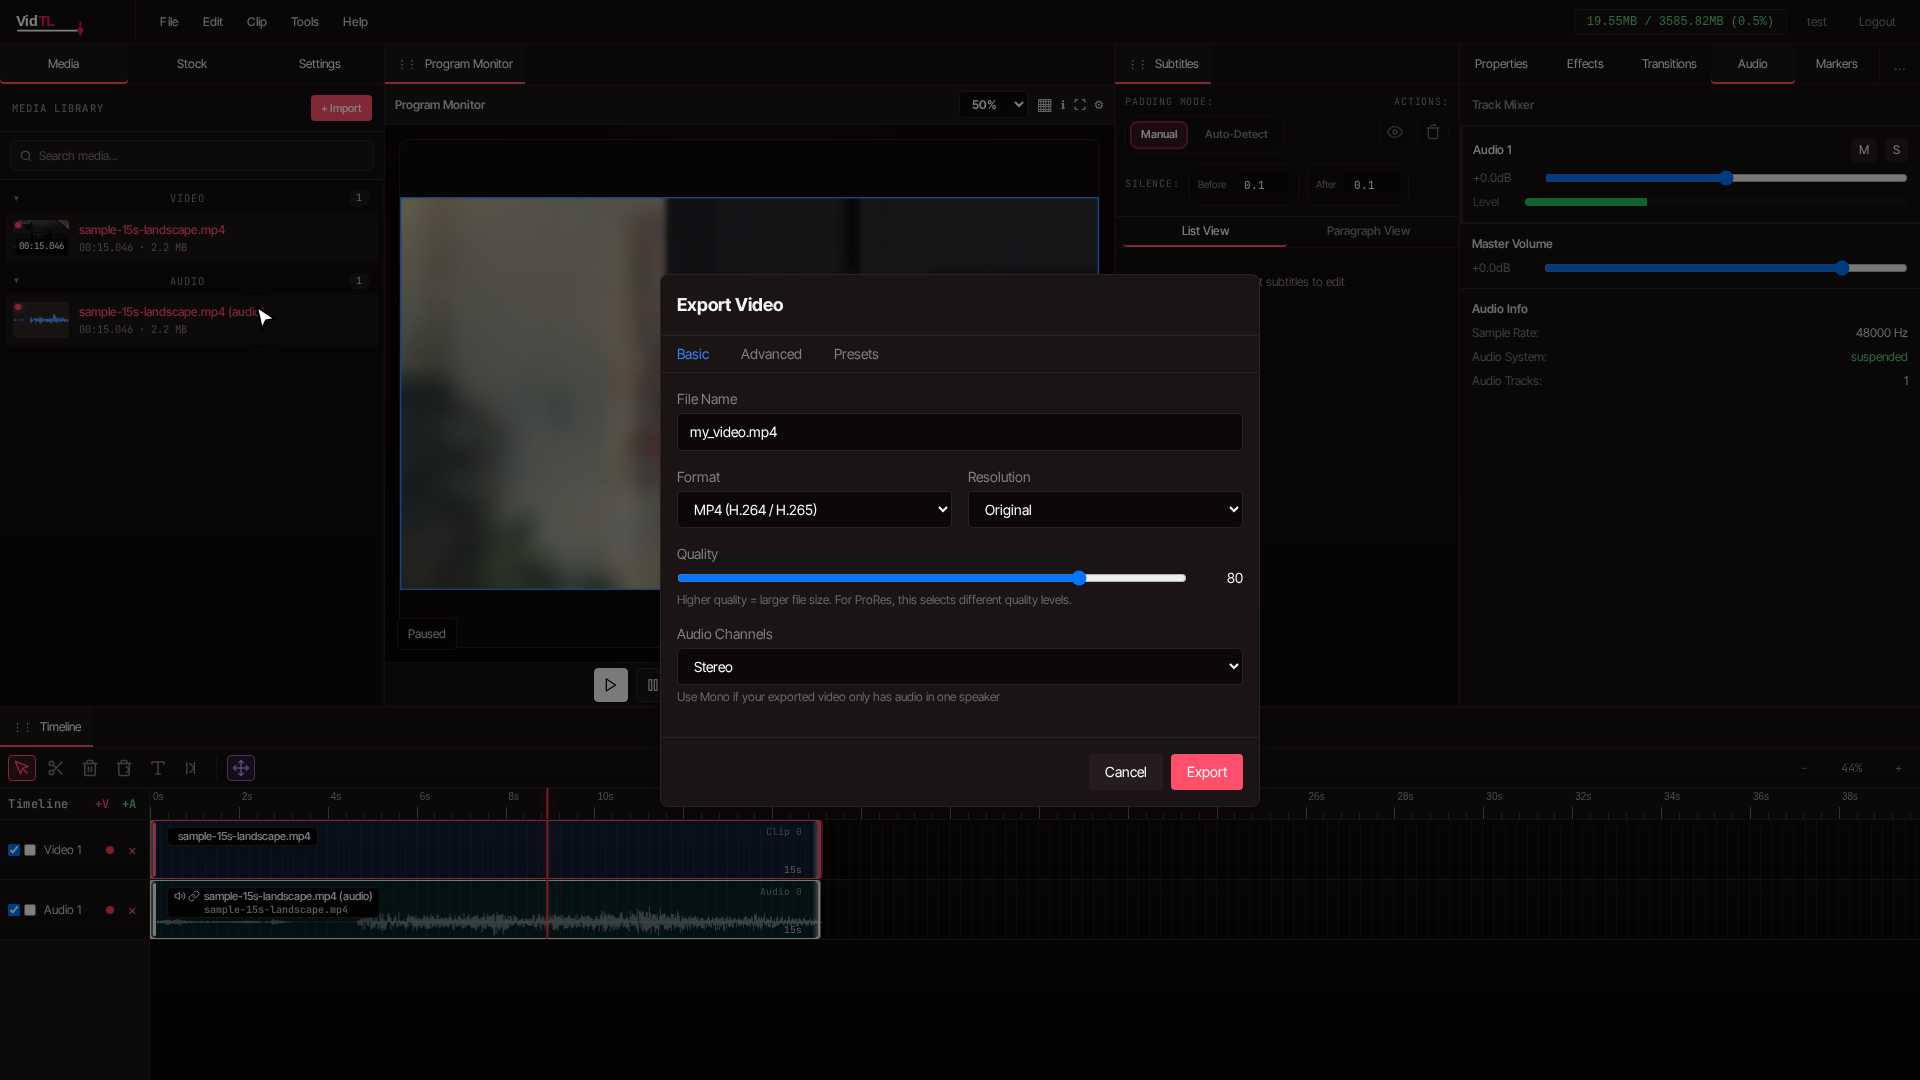
Task: Click Logout link
Action: pos(1877,22)
